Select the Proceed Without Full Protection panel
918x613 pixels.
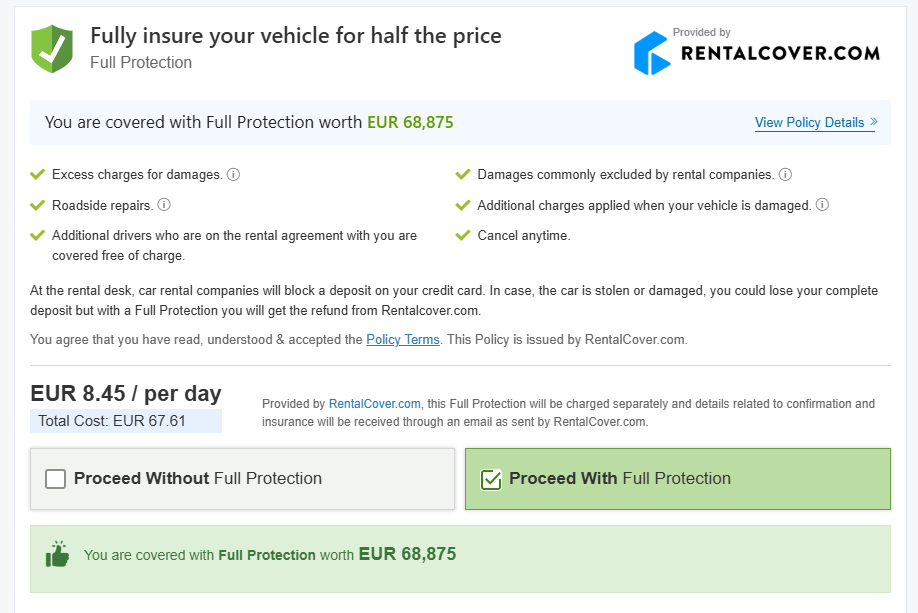(242, 479)
